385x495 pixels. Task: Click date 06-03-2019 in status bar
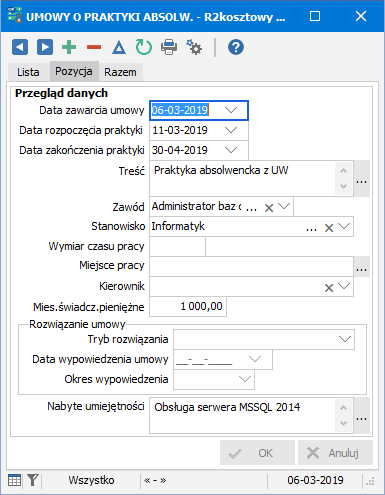click(x=315, y=480)
